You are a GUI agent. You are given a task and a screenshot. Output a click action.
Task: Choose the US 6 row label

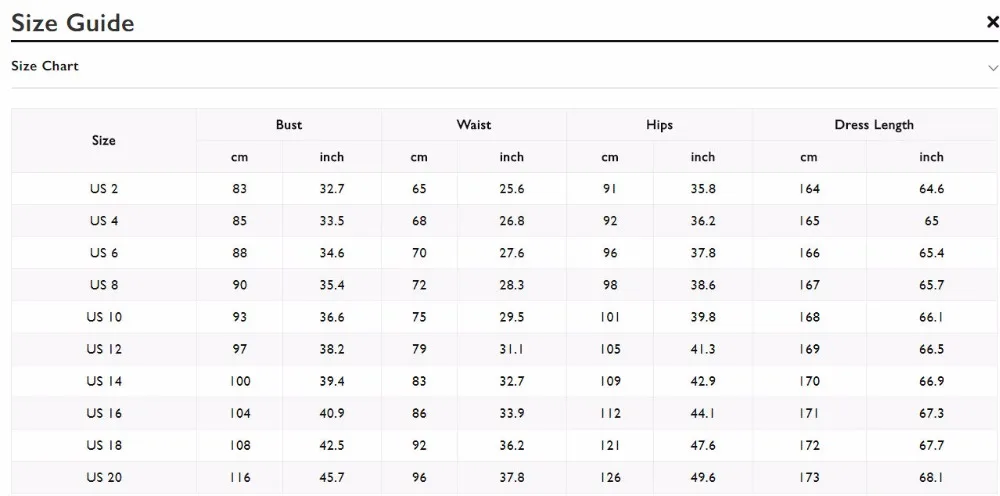pyautogui.click(x=104, y=253)
